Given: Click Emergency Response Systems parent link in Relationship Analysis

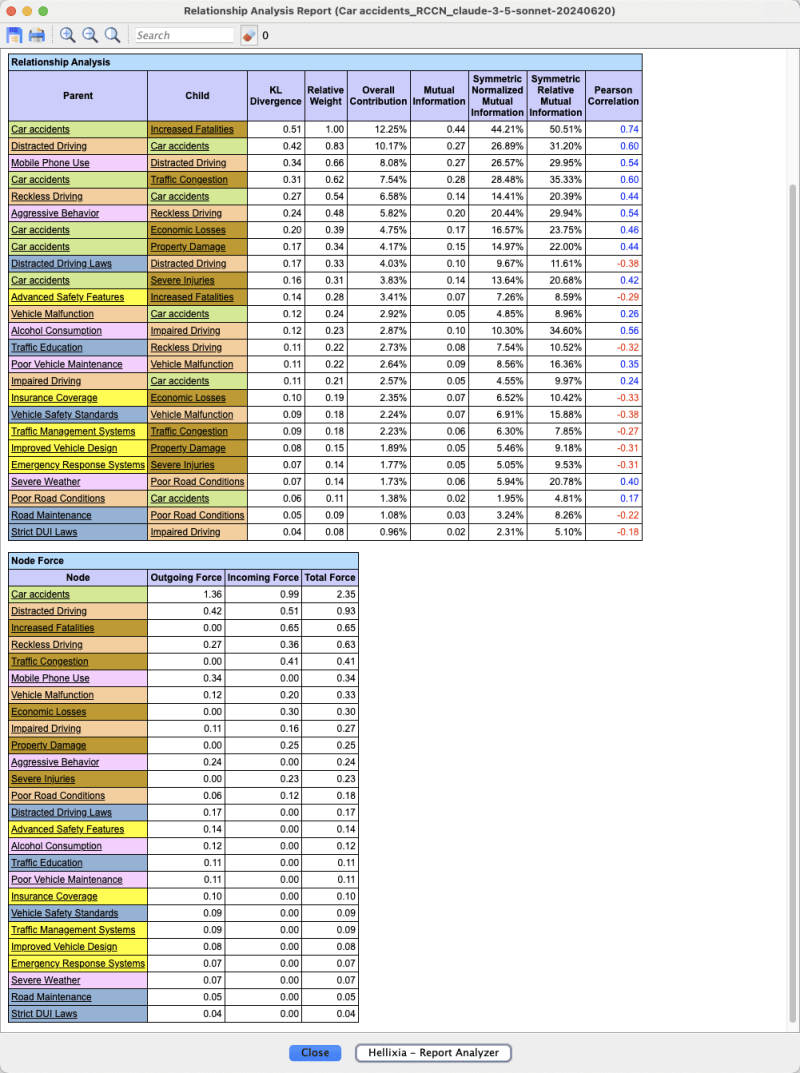Looking at the screenshot, I should (x=77, y=465).
